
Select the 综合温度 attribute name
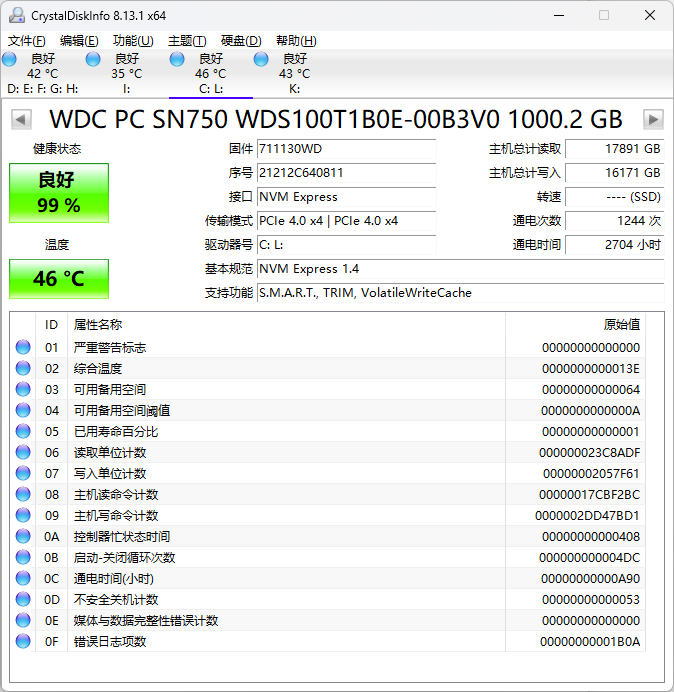(98, 369)
